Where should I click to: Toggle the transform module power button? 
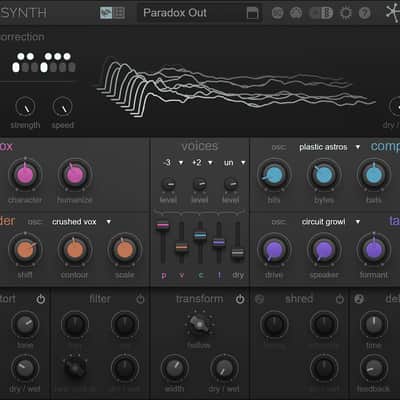(240, 299)
